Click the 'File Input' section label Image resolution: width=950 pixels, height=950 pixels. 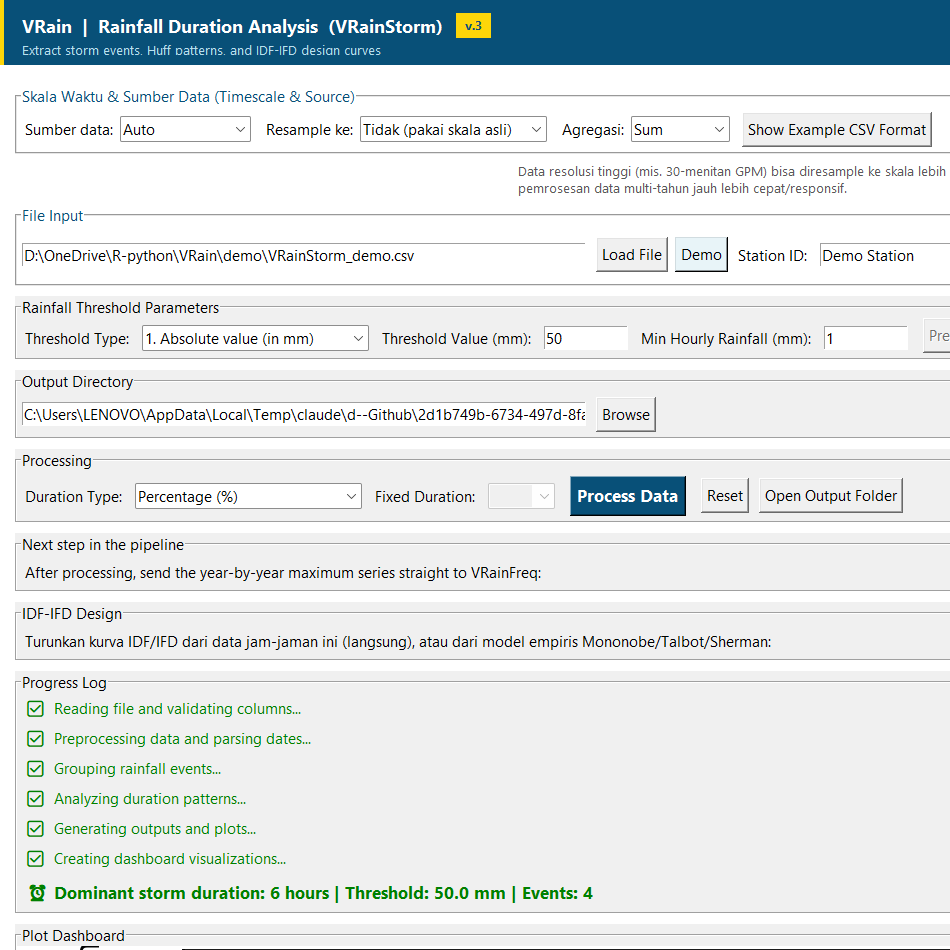tap(53, 216)
